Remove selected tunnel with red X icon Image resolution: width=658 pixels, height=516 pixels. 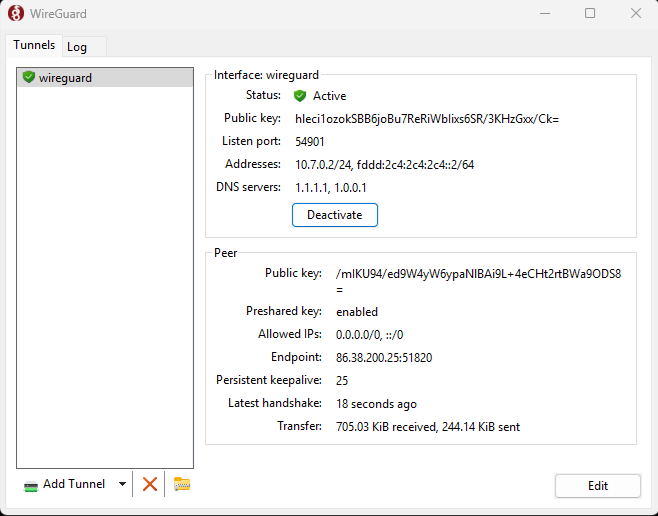pos(150,484)
